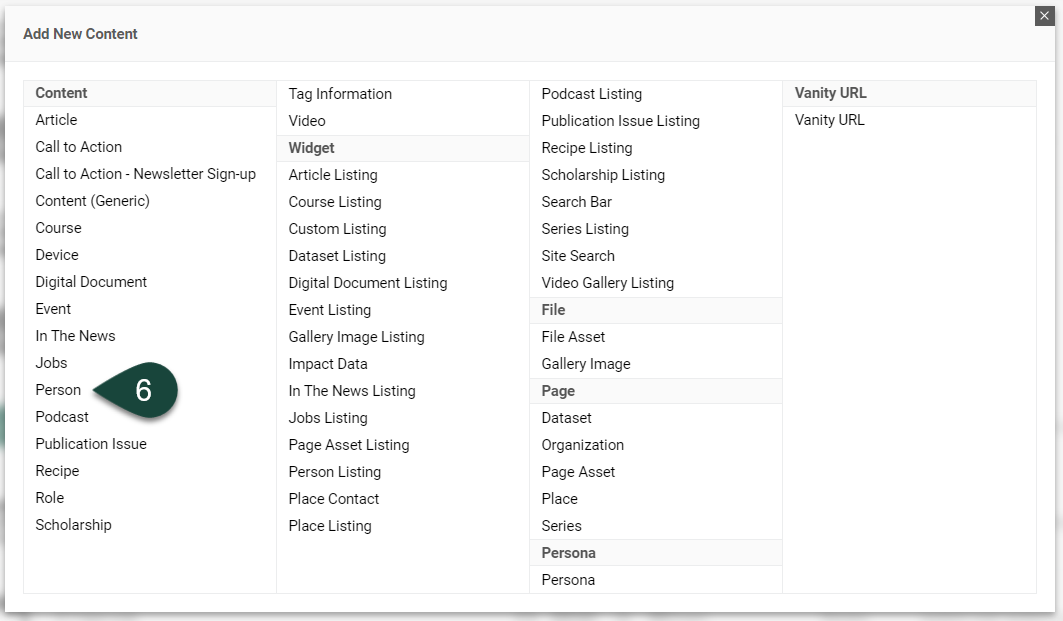
Task: Add a Vanity URL
Action: pyautogui.click(x=829, y=119)
